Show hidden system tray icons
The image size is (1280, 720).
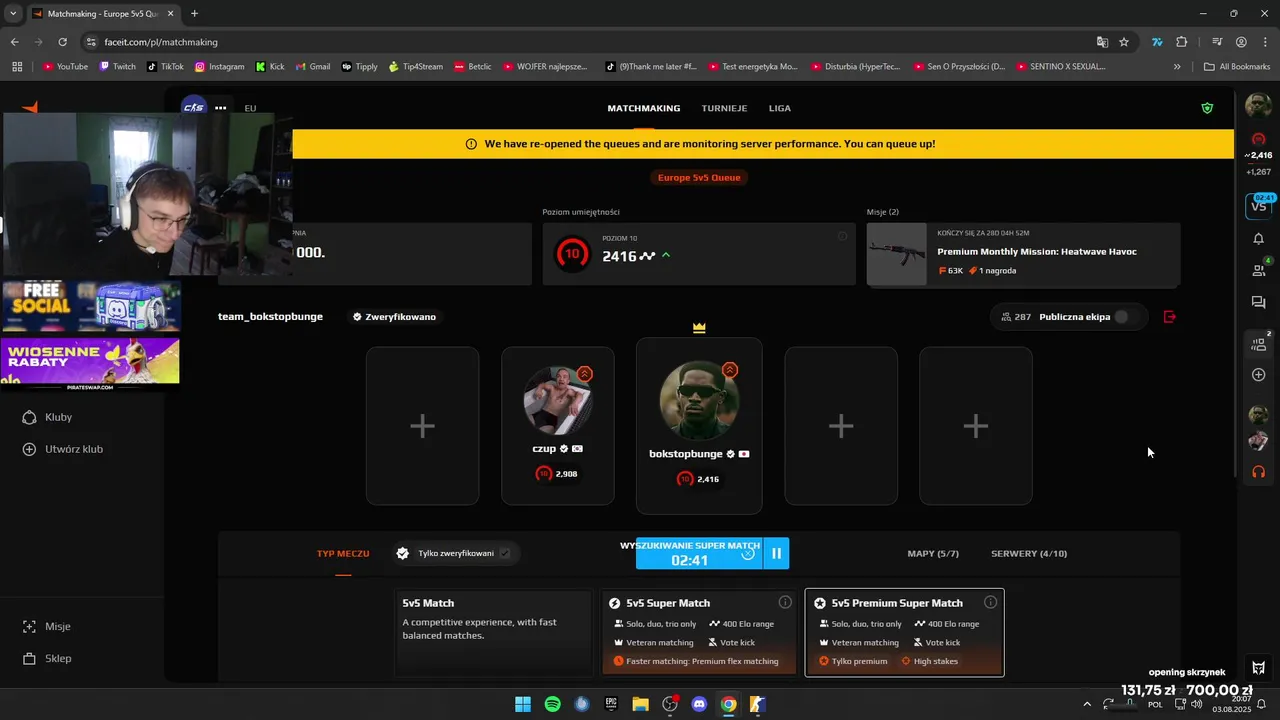pos(1087,704)
